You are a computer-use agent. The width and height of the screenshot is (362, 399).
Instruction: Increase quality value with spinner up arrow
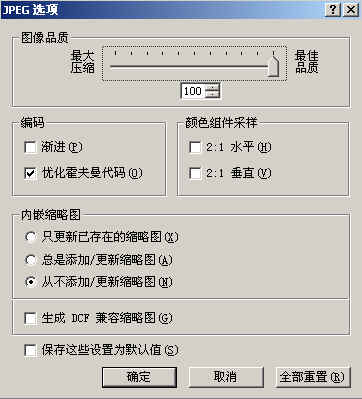[212, 87]
